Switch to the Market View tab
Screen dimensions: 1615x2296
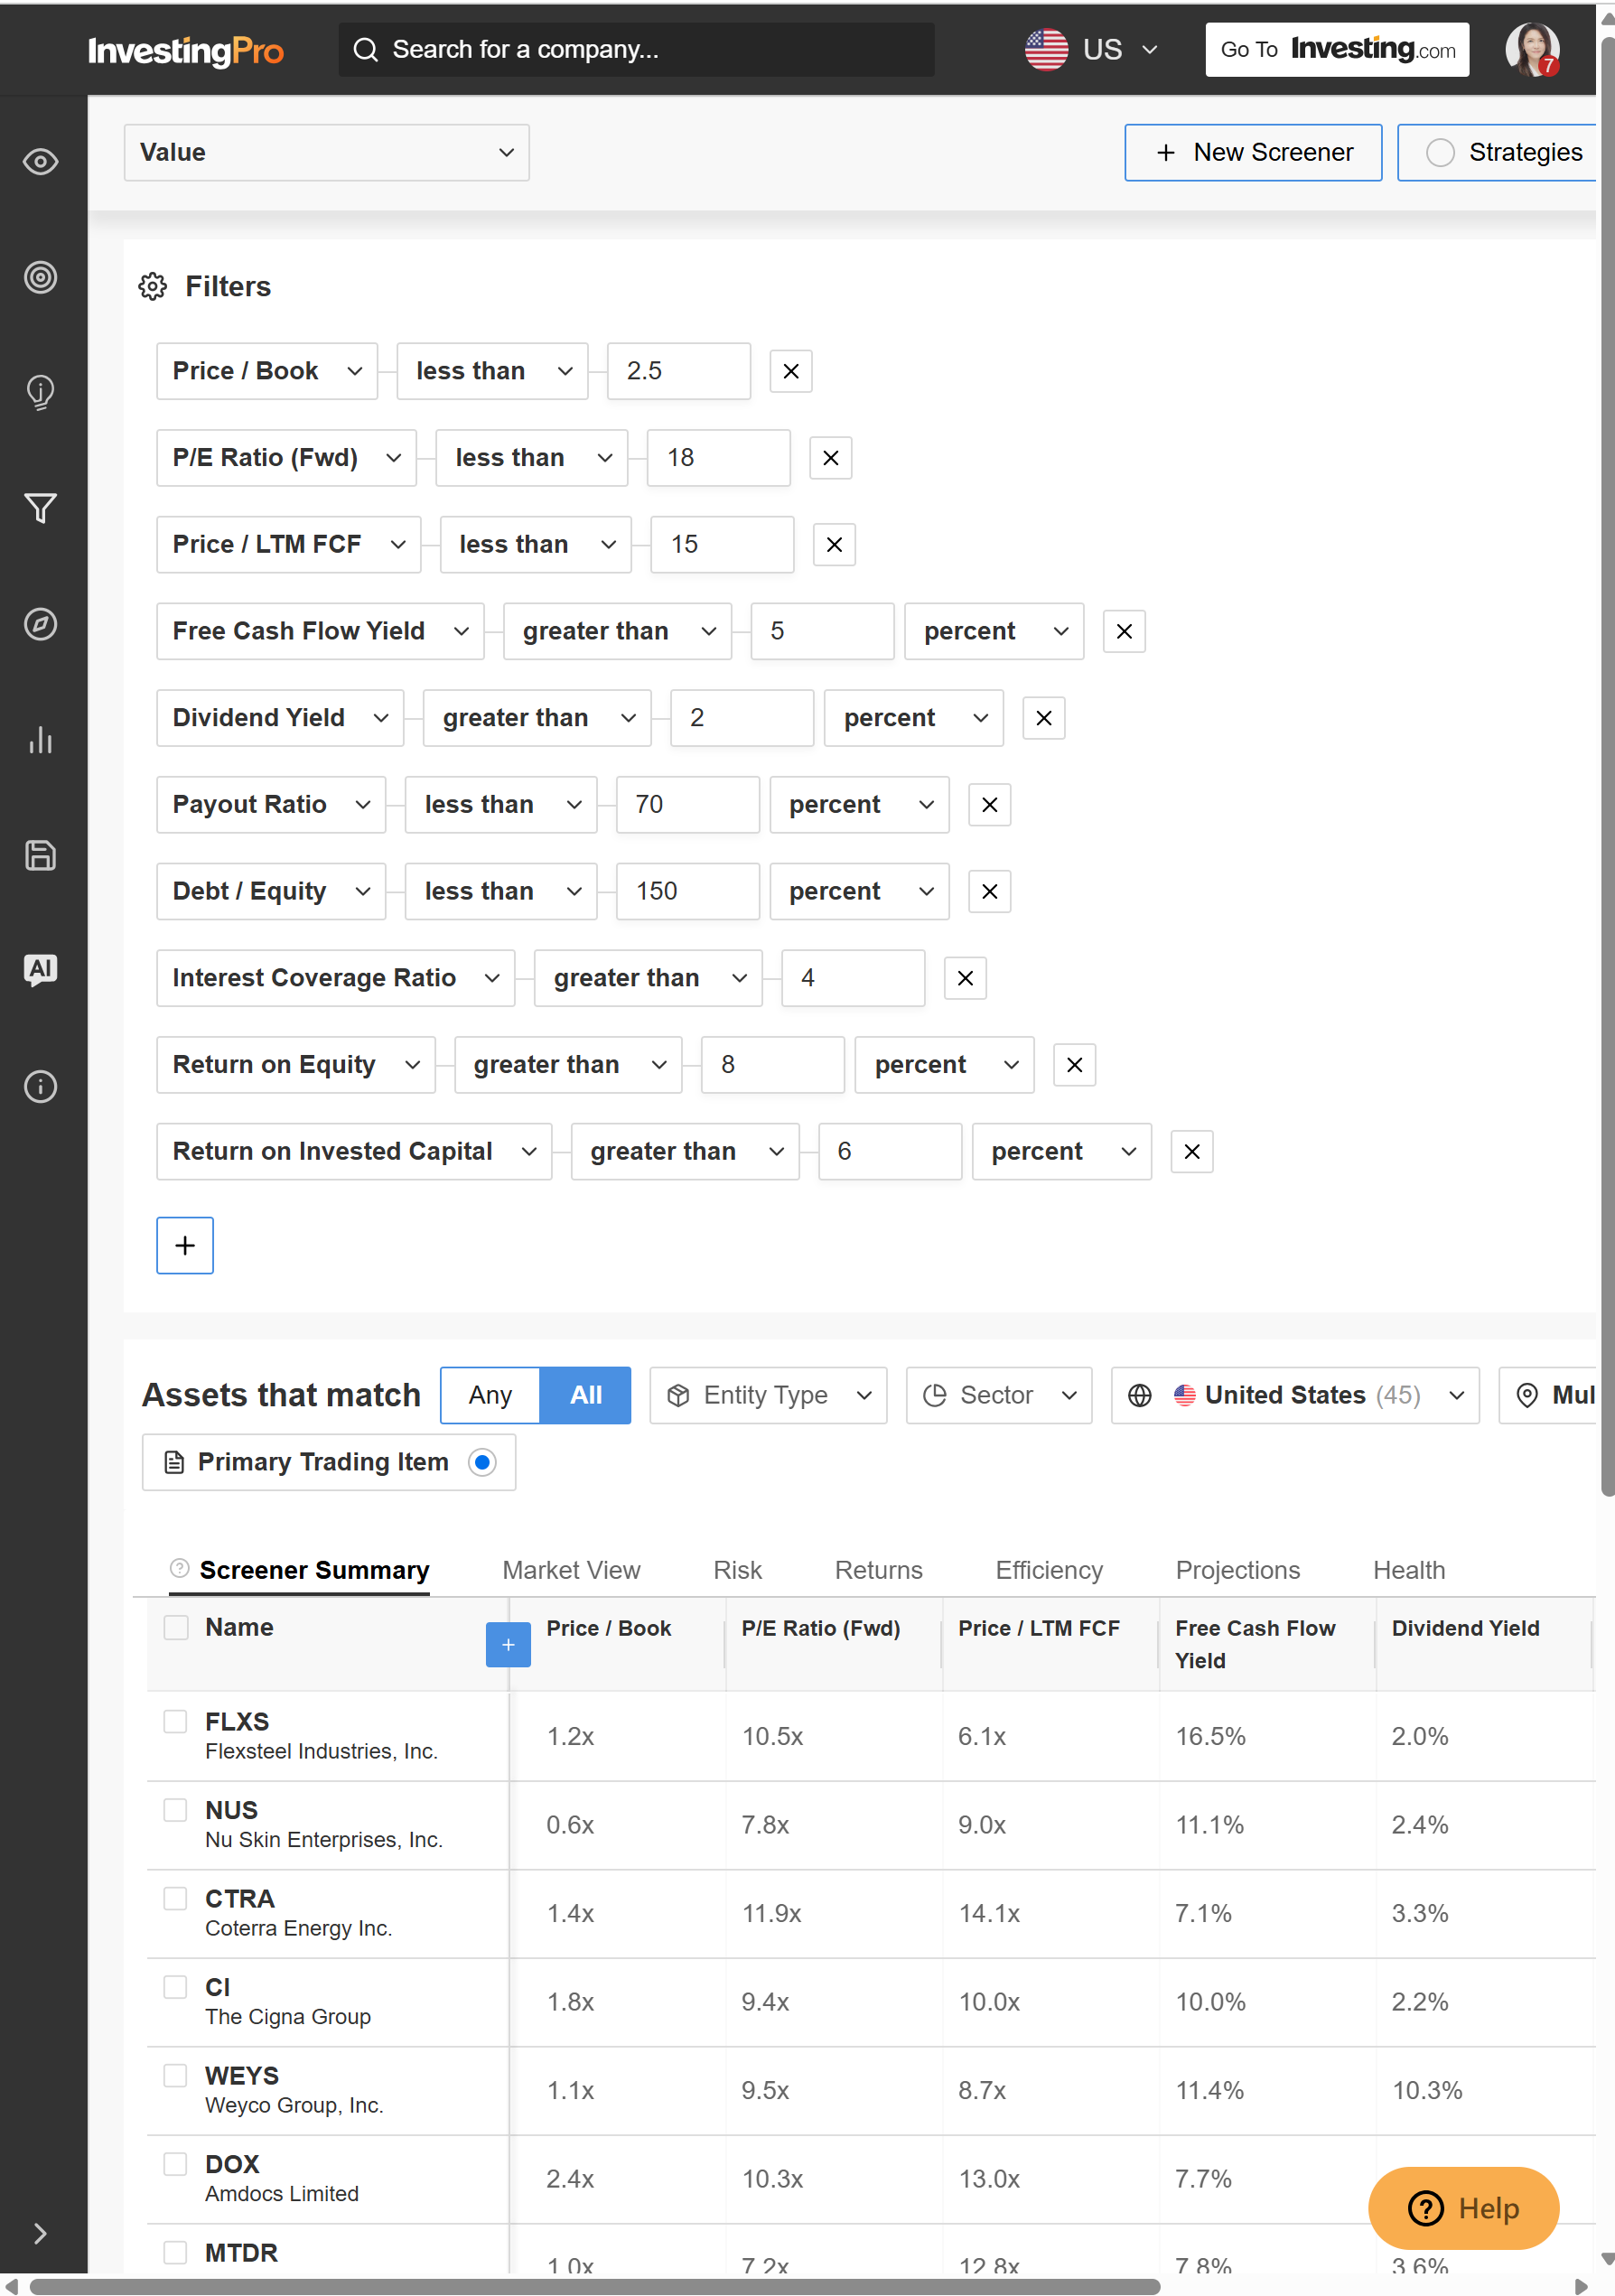pyautogui.click(x=571, y=1570)
